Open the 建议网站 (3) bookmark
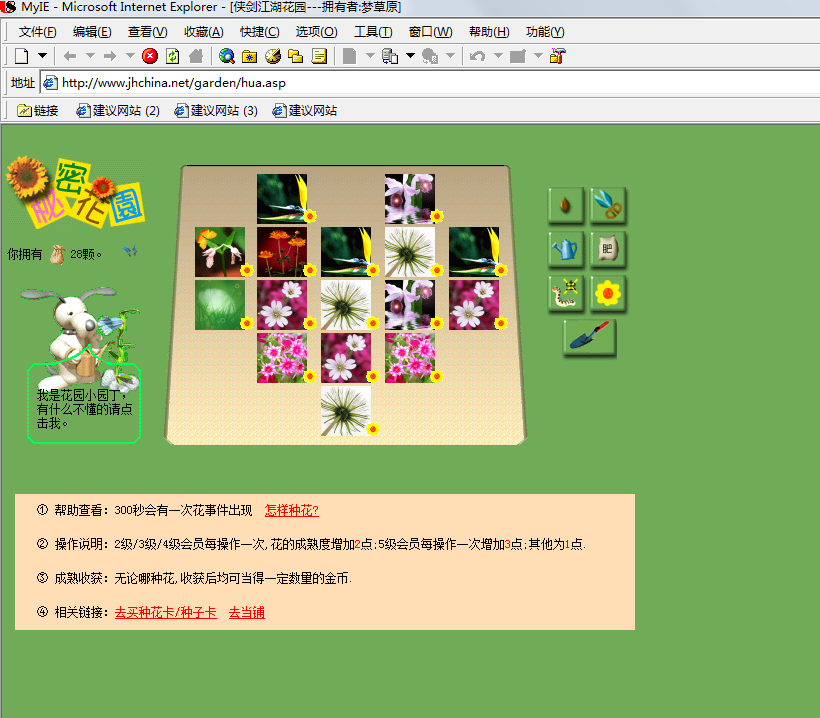The height and width of the screenshot is (718, 820). [216, 111]
